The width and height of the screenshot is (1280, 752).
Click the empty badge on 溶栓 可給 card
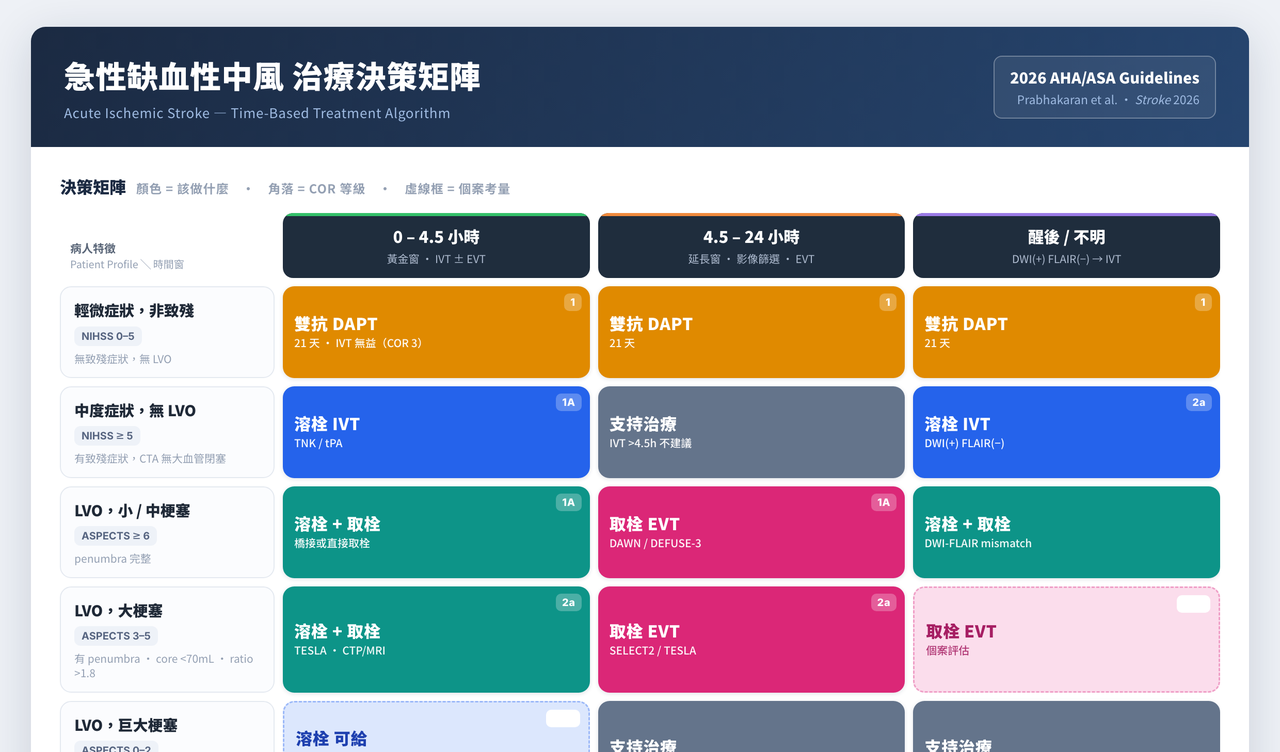click(x=563, y=718)
